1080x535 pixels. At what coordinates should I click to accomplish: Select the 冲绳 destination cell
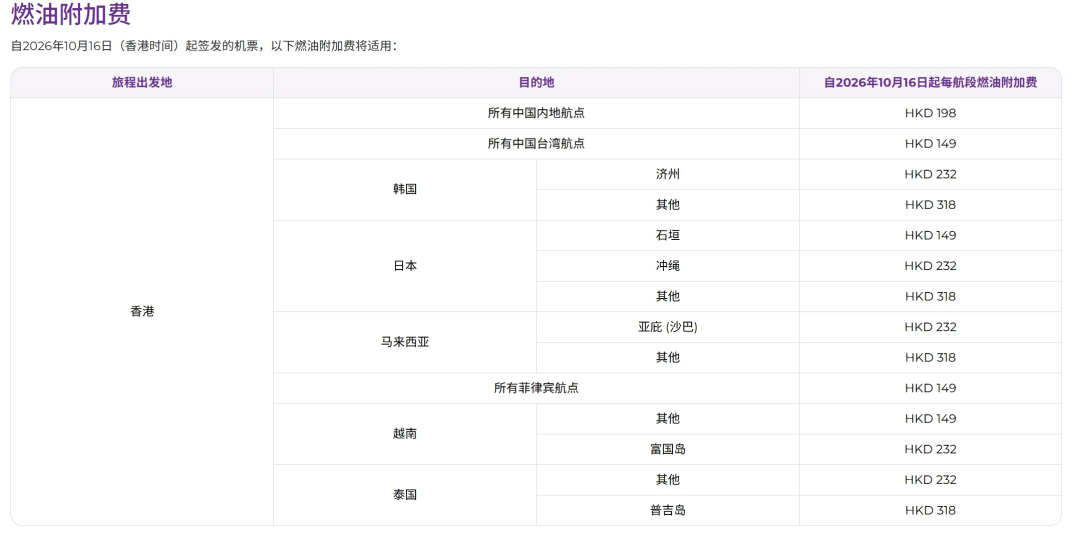tap(667, 266)
